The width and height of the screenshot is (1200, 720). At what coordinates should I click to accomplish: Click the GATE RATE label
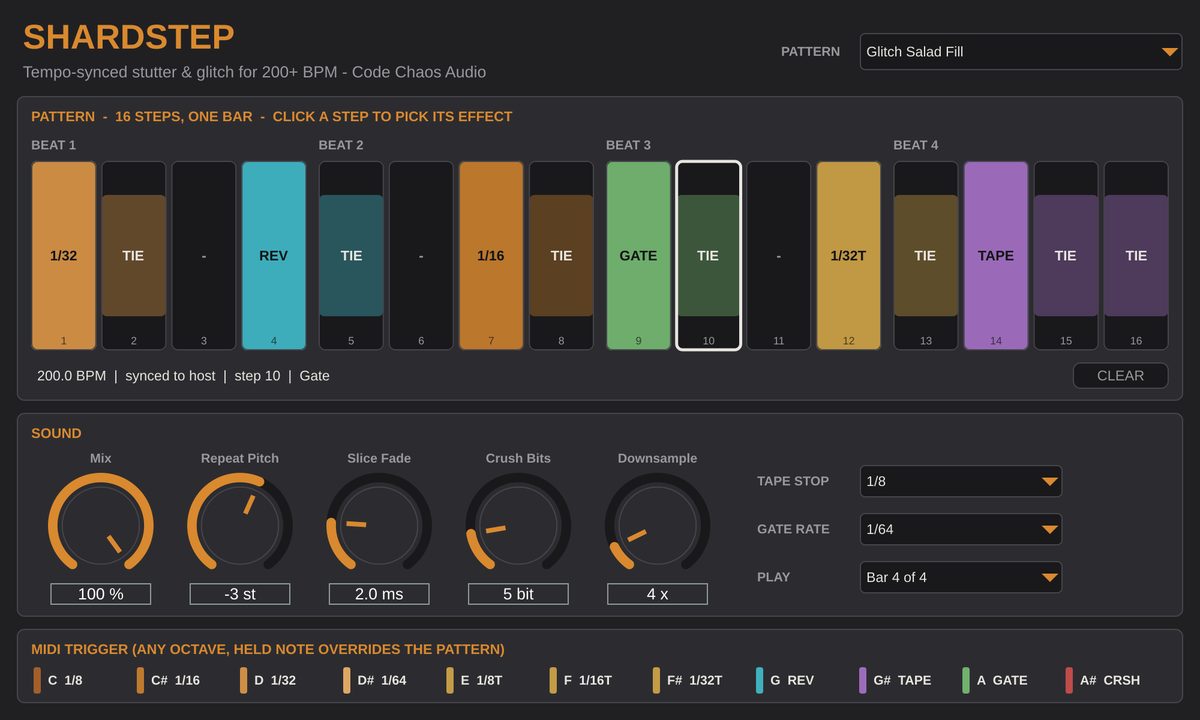tap(793, 529)
